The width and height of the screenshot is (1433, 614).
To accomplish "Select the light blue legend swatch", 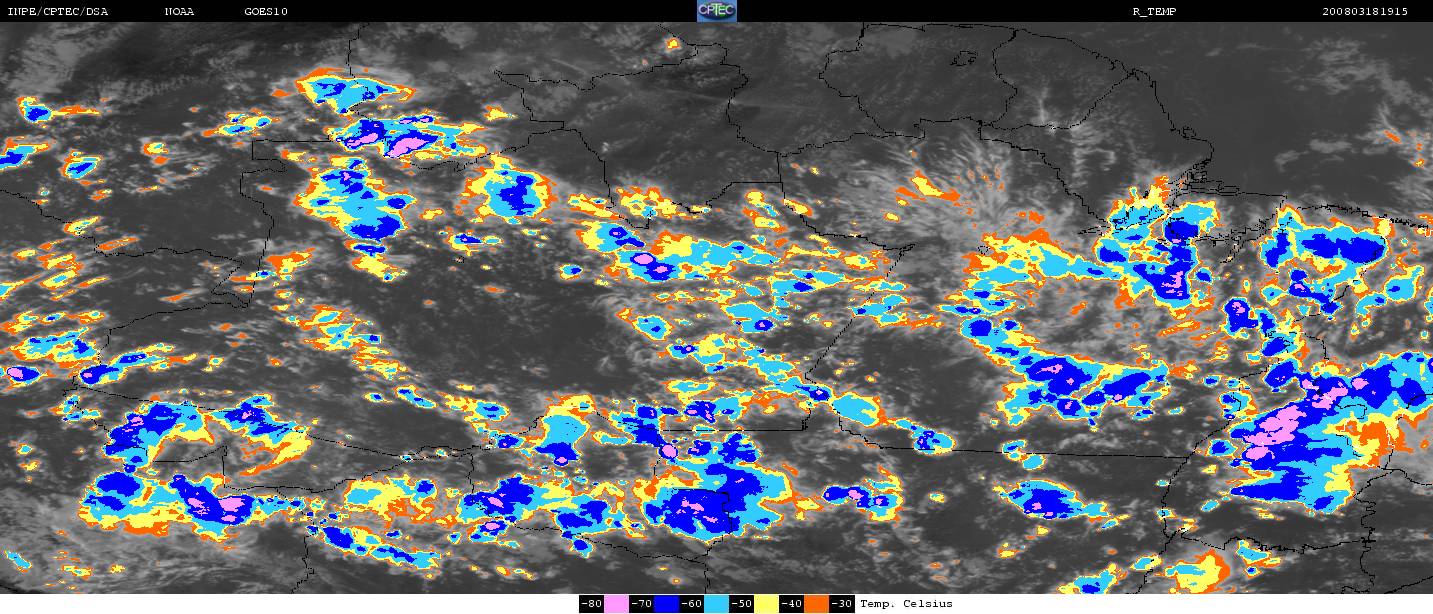I will coord(716,604).
